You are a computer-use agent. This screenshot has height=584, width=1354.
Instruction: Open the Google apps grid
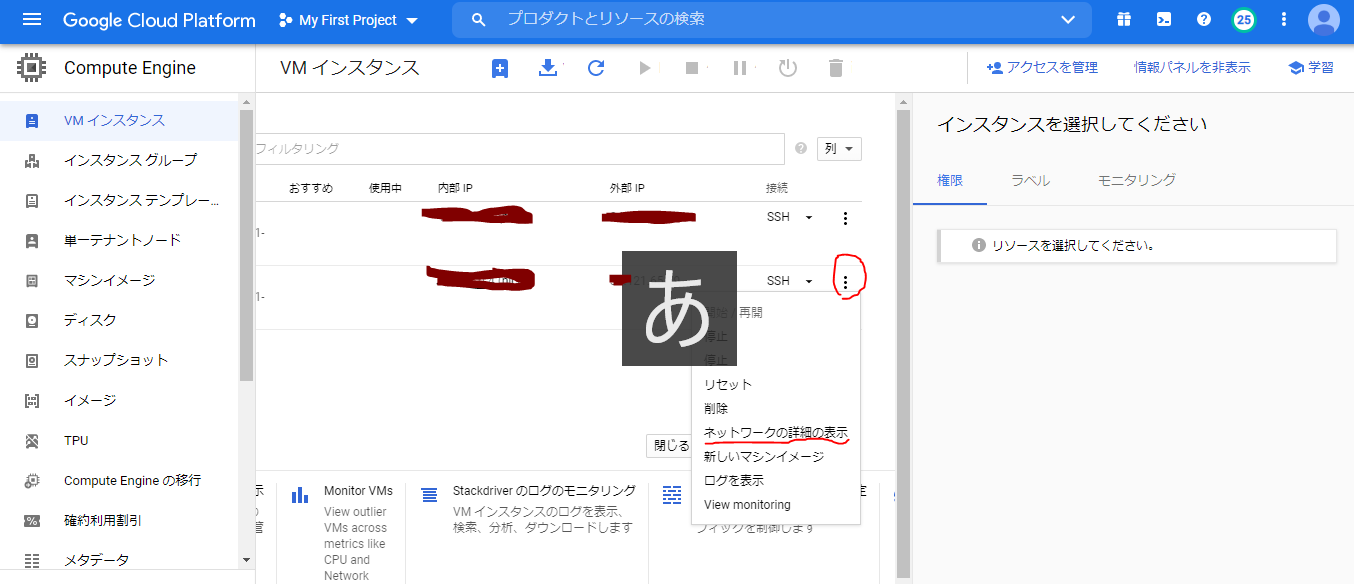pyautogui.click(x=1123, y=19)
